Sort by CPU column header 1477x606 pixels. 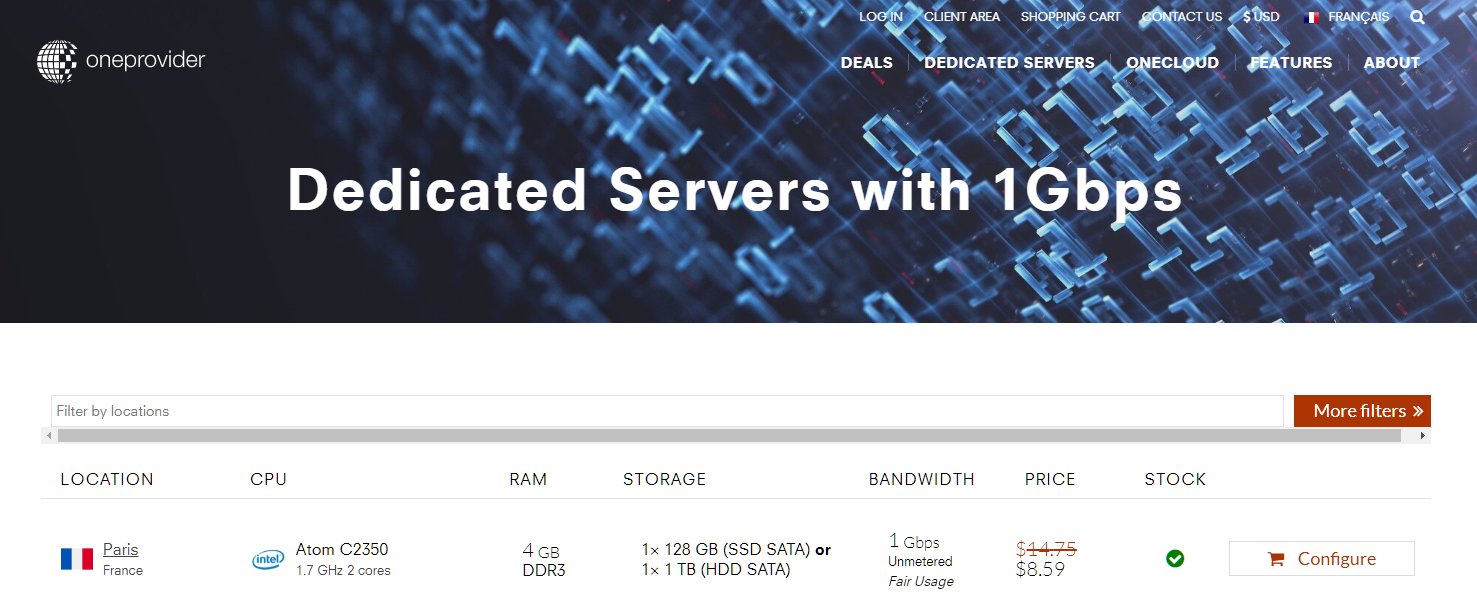[x=269, y=479]
